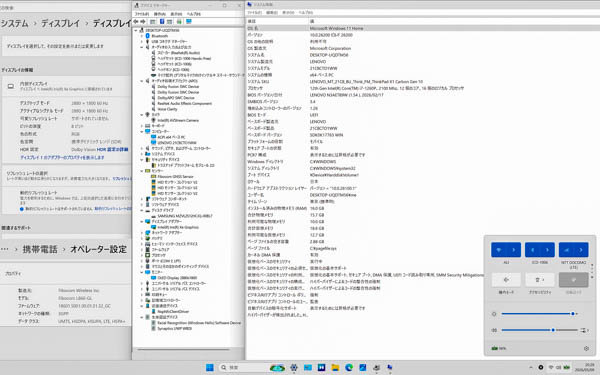Collapse the ディスク ドライブ node

(x=142, y=210)
